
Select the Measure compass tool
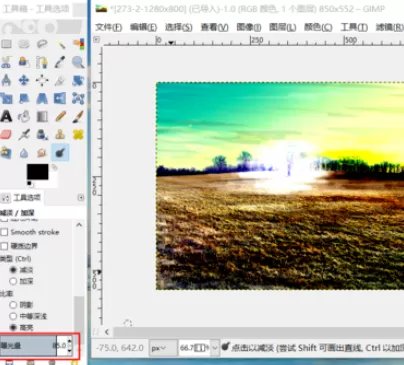click(x=6, y=80)
